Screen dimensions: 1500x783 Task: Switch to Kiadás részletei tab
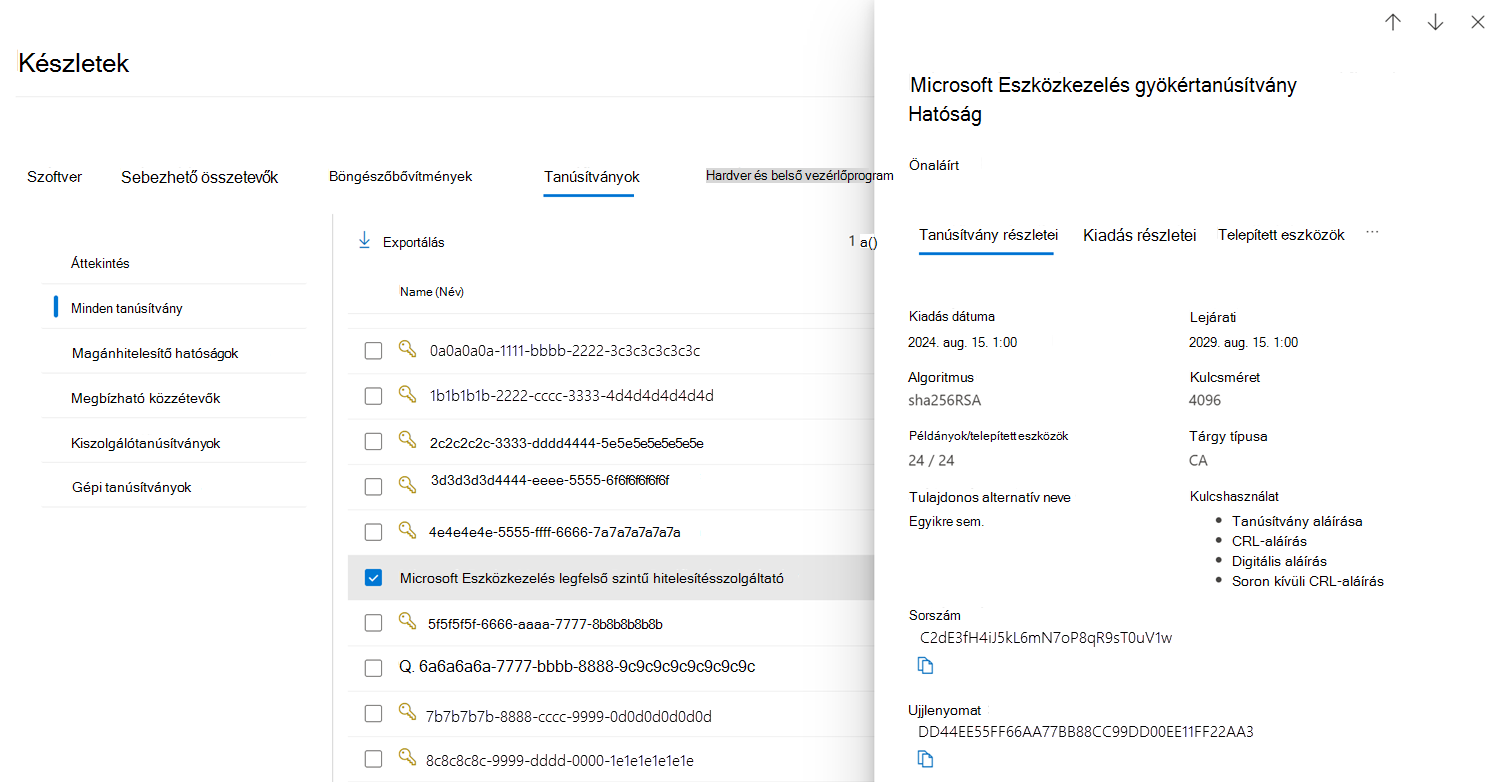tap(1139, 236)
